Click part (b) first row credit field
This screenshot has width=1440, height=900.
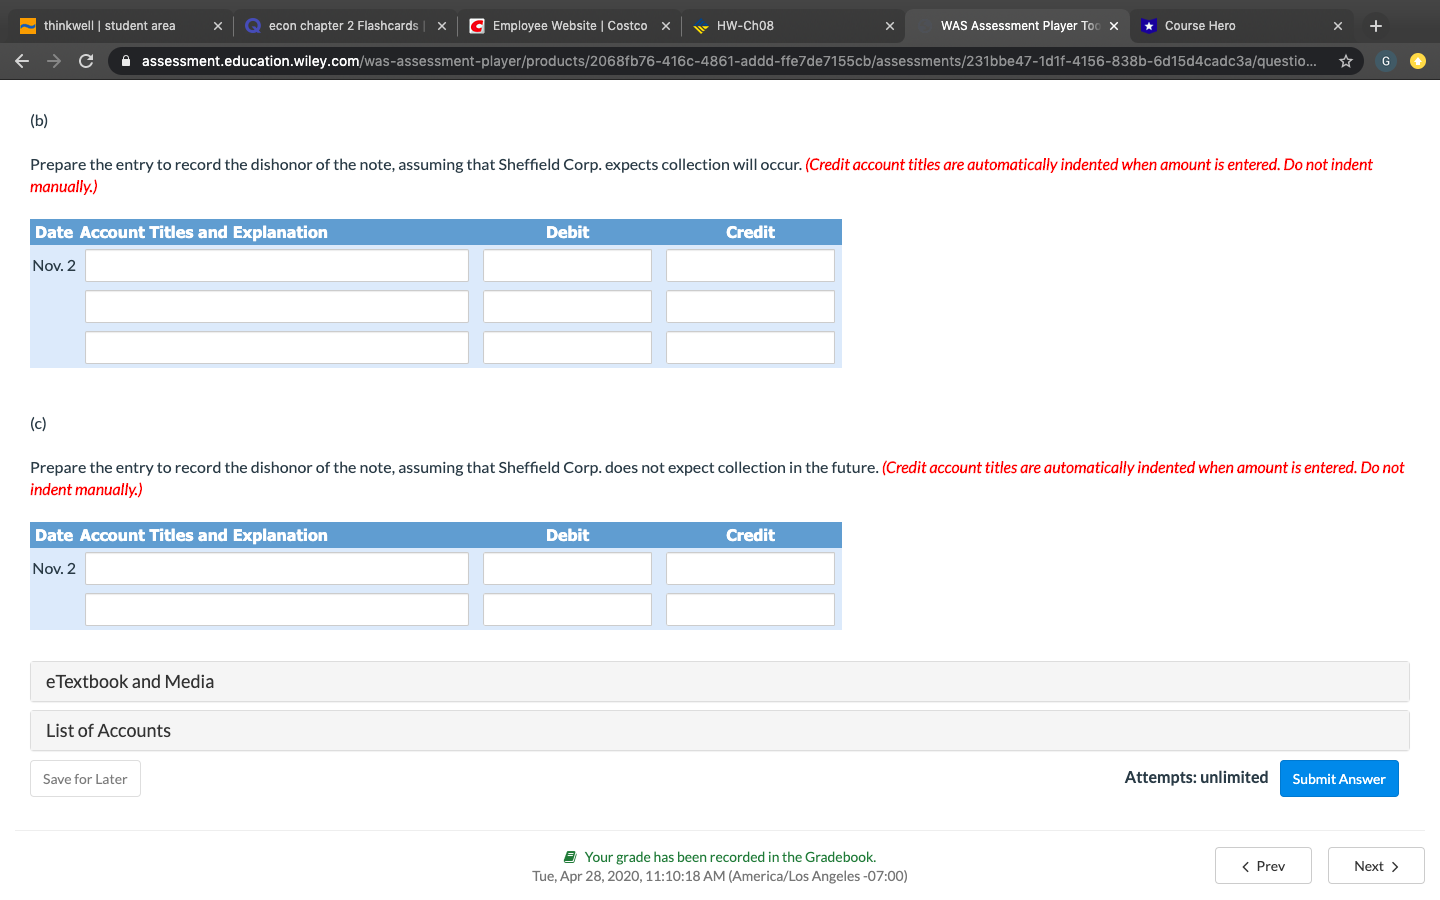click(x=750, y=266)
